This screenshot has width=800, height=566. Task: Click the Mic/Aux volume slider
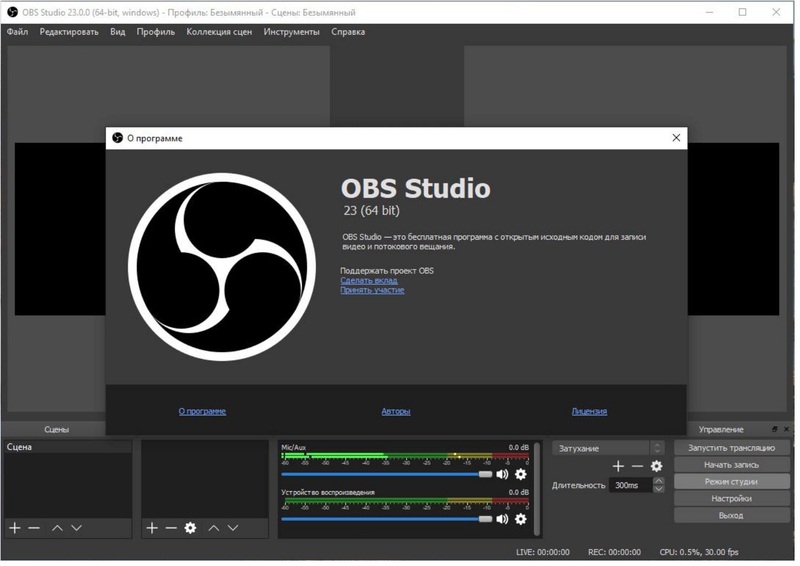385,474
